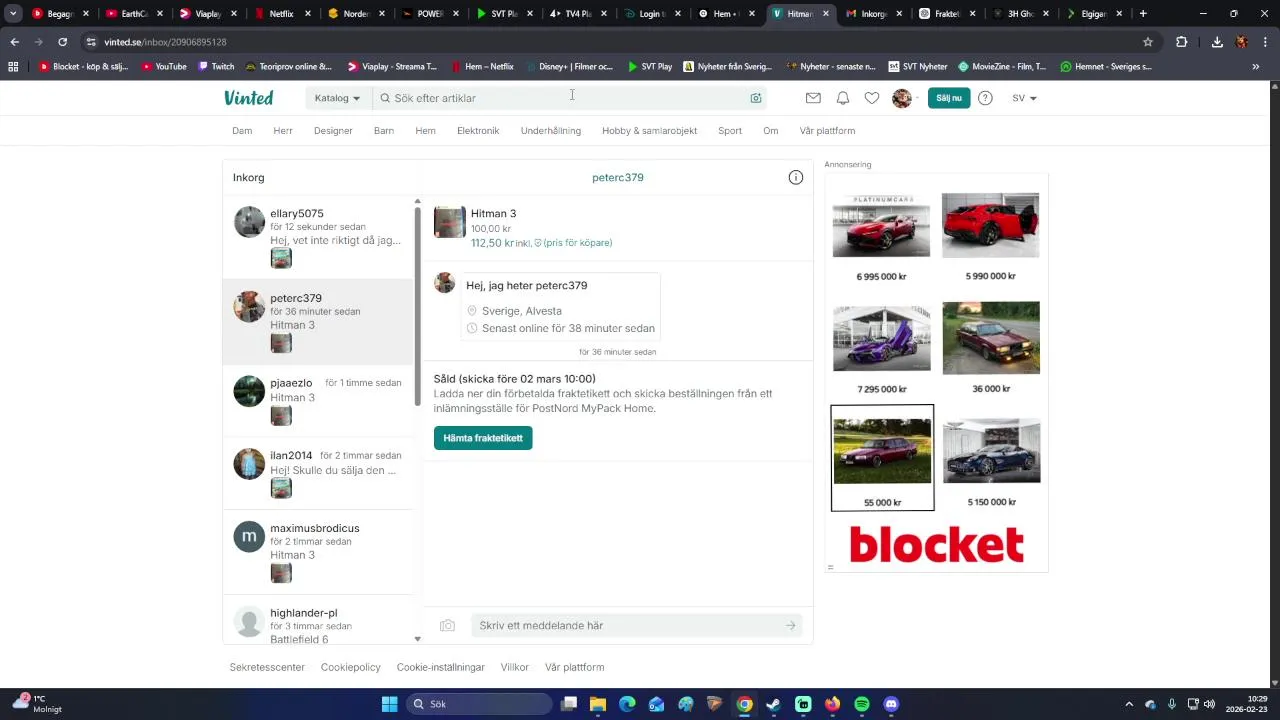
Task: Open the help question mark icon
Action: [x=985, y=98]
